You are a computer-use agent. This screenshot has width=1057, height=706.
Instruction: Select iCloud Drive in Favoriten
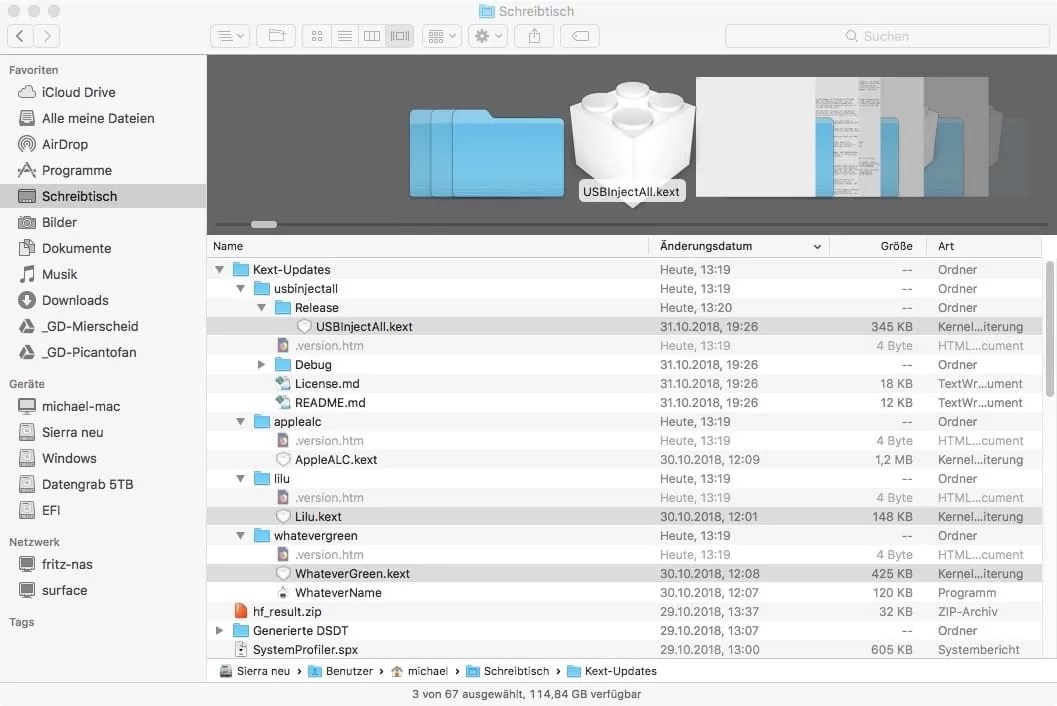pos(79,92)
